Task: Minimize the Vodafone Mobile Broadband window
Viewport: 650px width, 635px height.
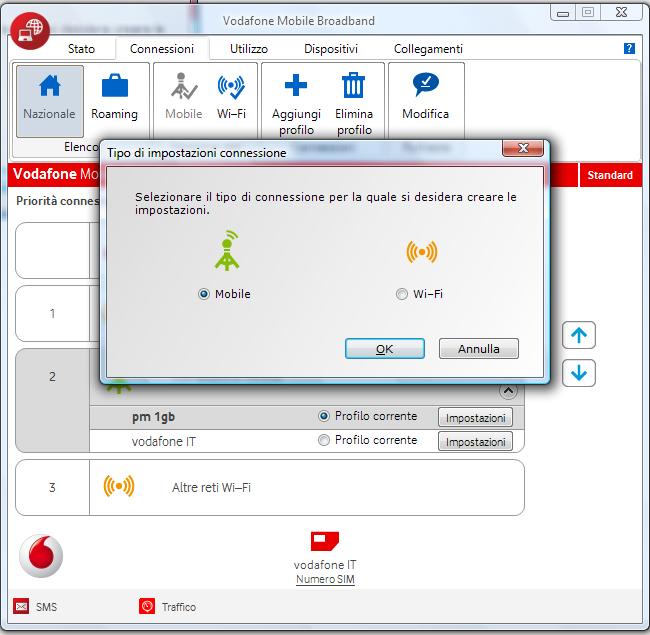Action: [x=563, y=13]
